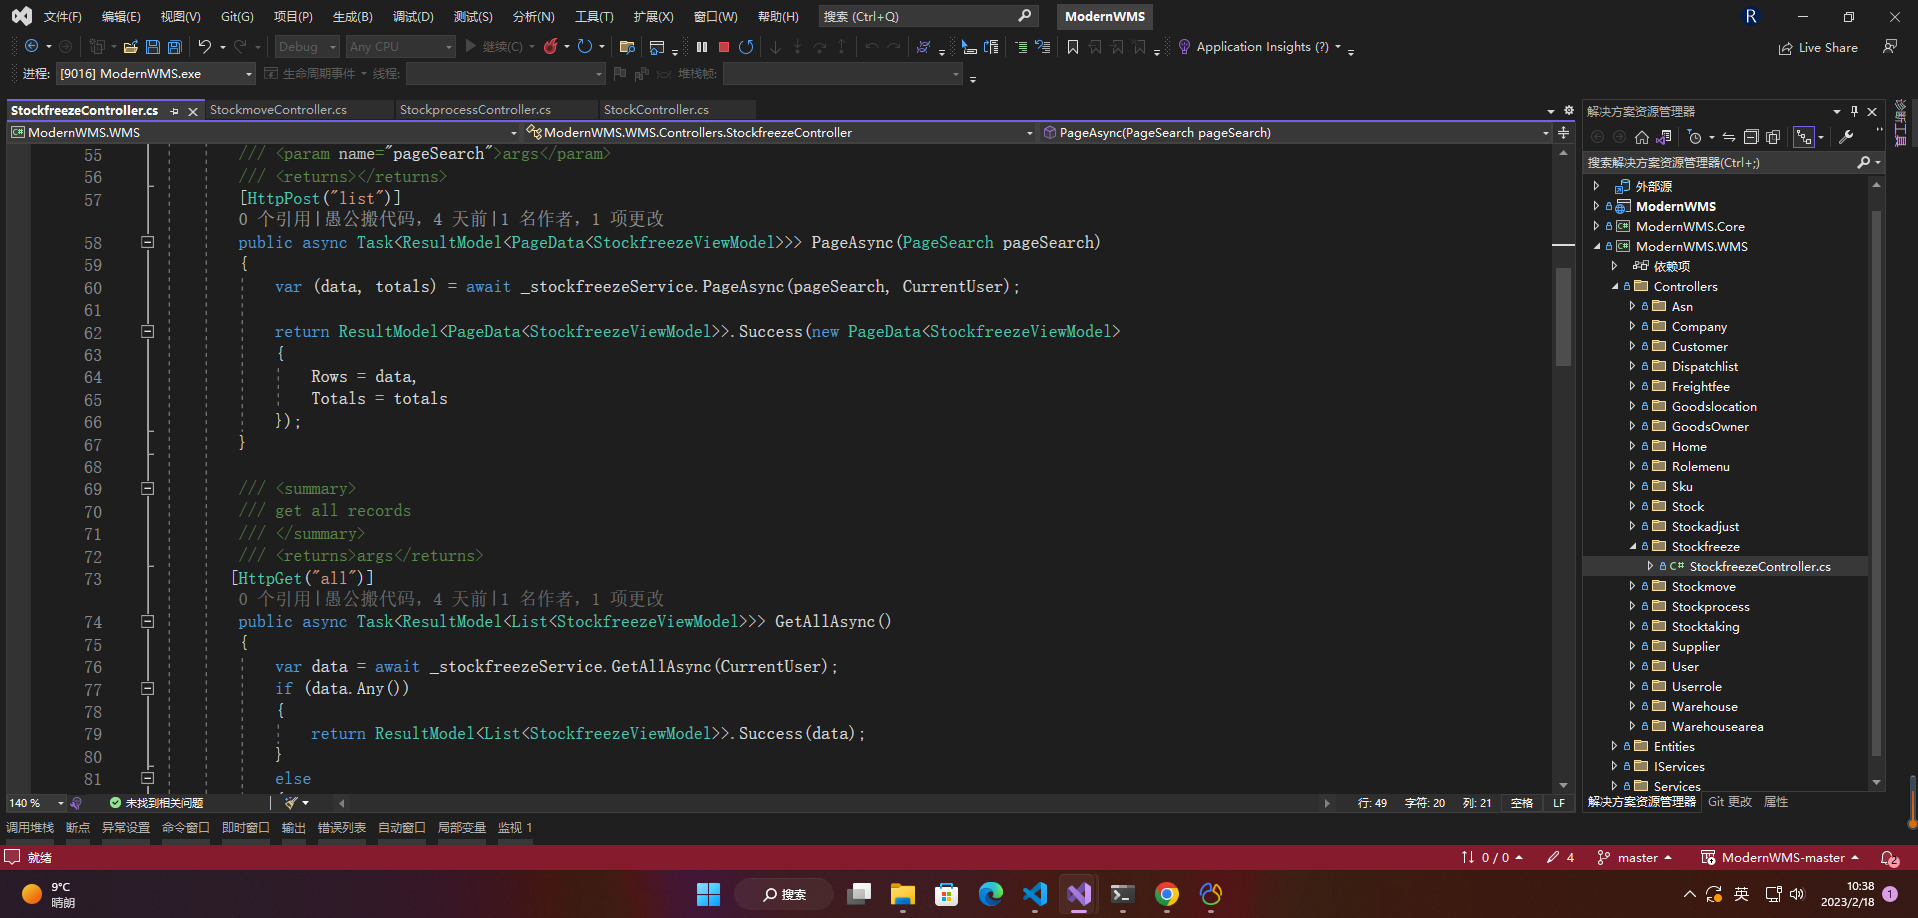Click the Hot Reload flame icon
The height and width of the screenshot is (918, 1918).
(x=550, y=46)
